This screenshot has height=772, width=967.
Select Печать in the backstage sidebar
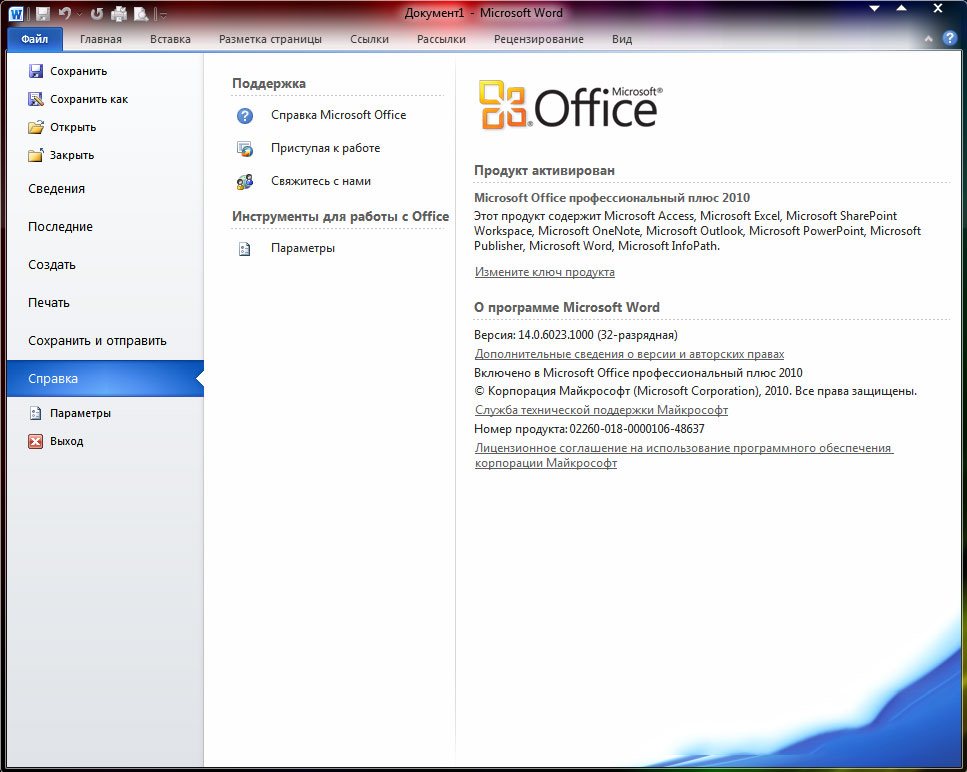coord(49,303)
